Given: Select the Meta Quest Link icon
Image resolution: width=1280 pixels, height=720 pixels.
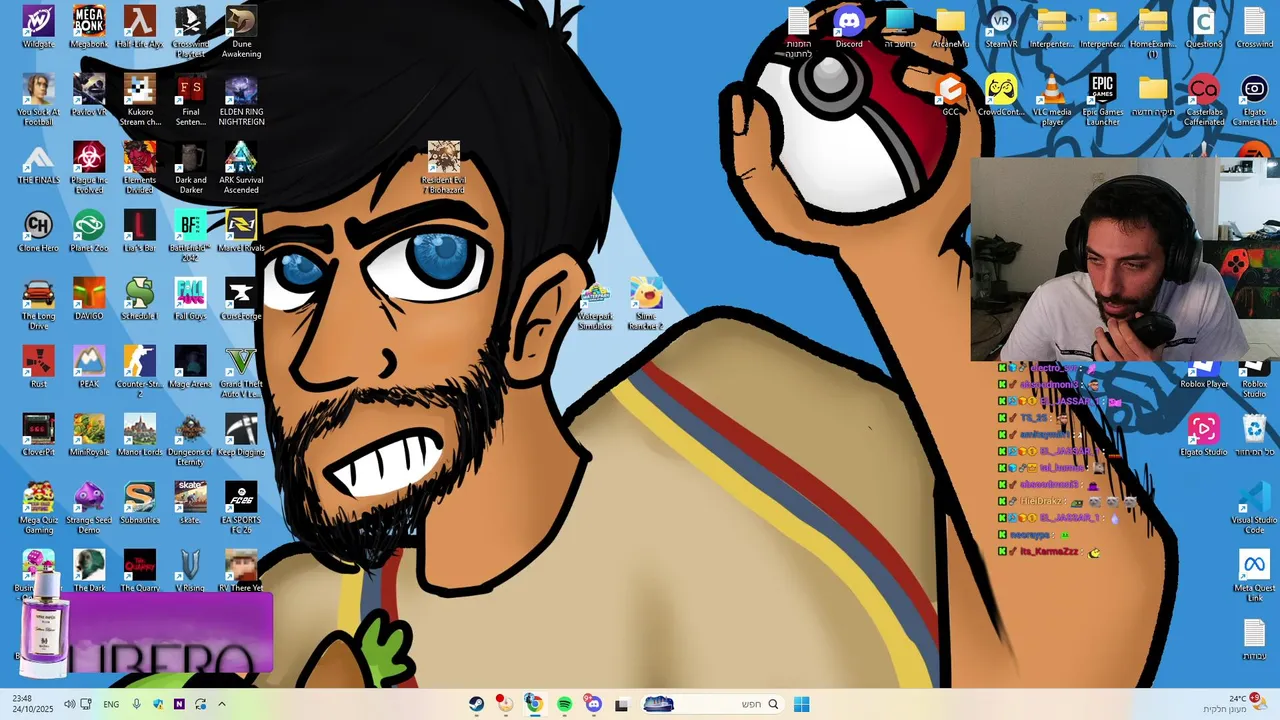Looking at the screenshot, I should pos(1254,576).
